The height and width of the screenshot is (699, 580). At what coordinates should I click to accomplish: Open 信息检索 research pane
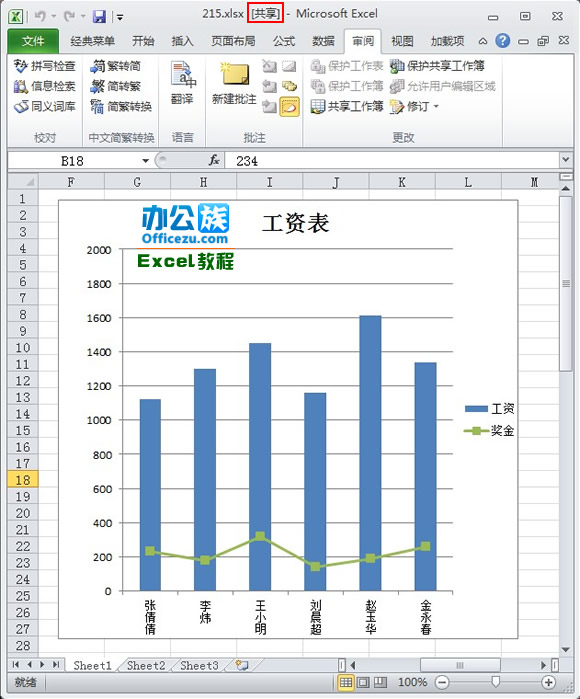[x=45, y=86]
